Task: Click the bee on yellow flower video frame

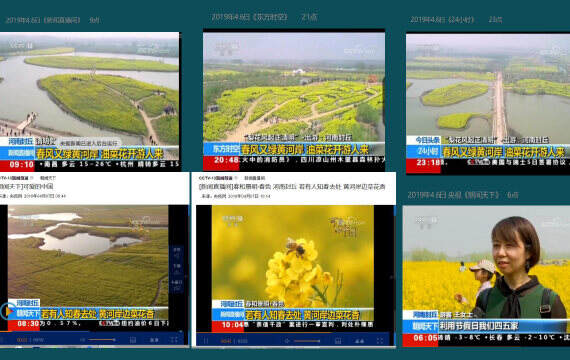Action: (293, 268)
